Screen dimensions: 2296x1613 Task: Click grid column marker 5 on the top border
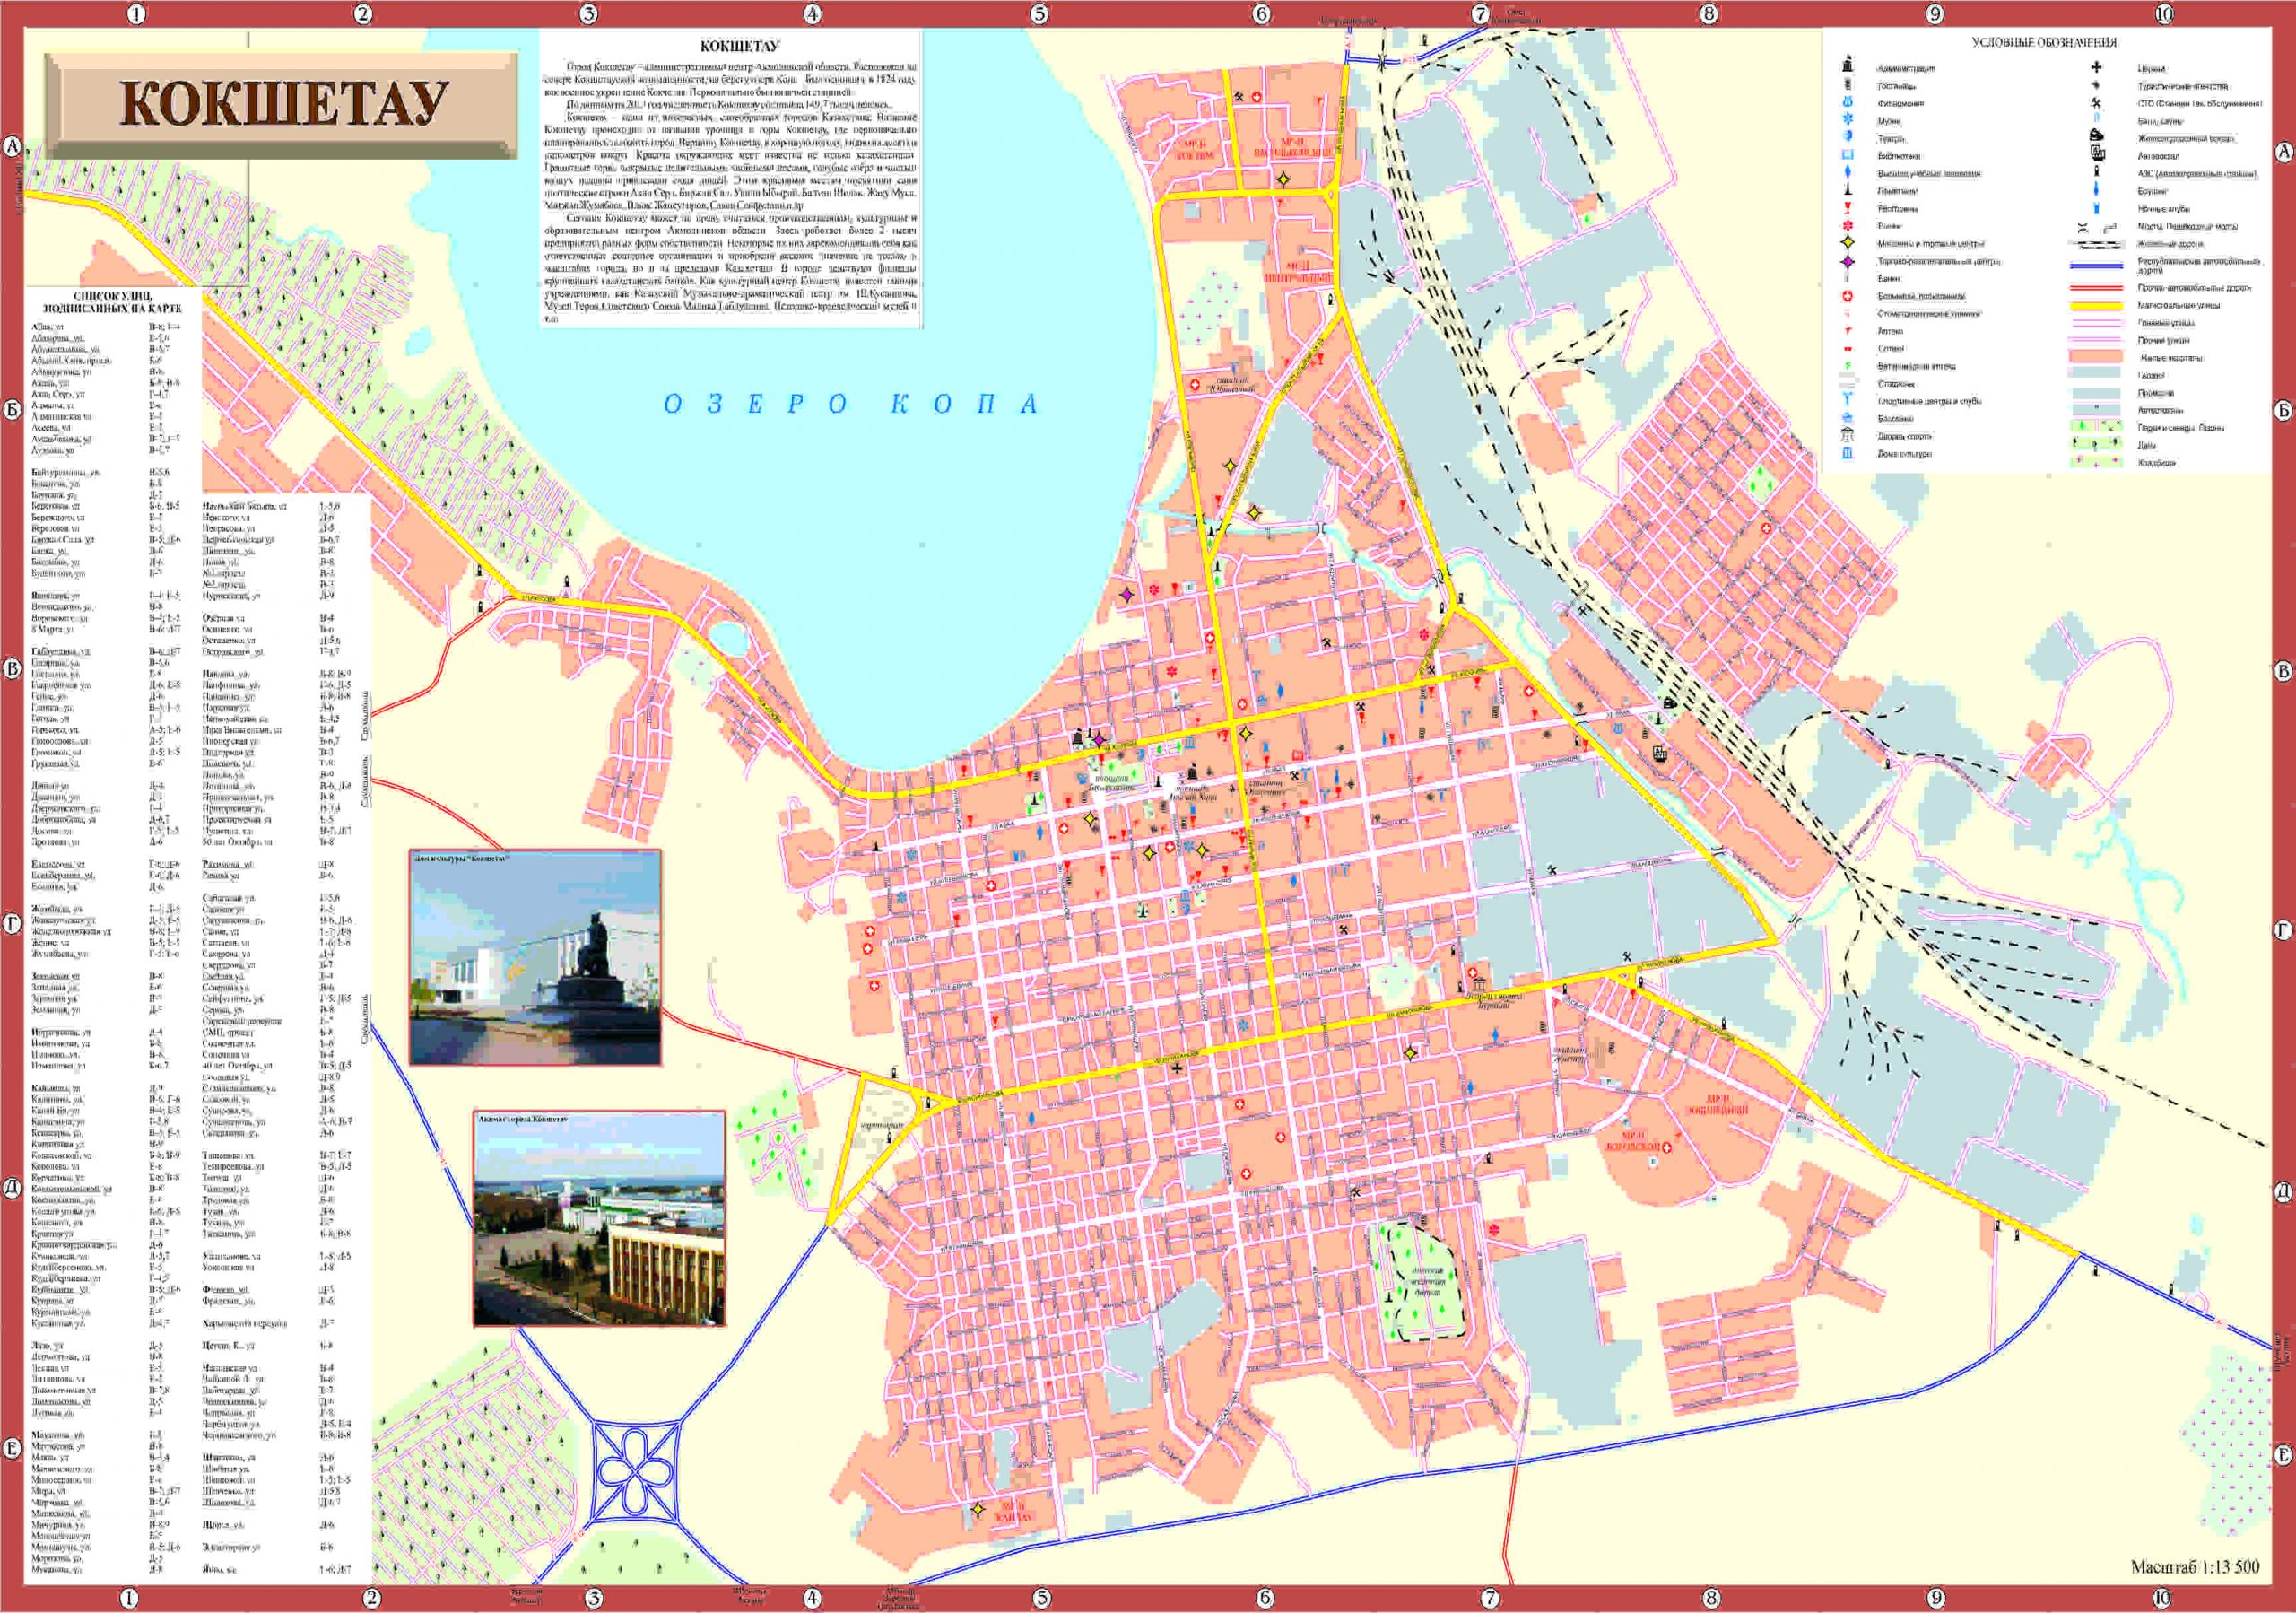coord(1039,13)
